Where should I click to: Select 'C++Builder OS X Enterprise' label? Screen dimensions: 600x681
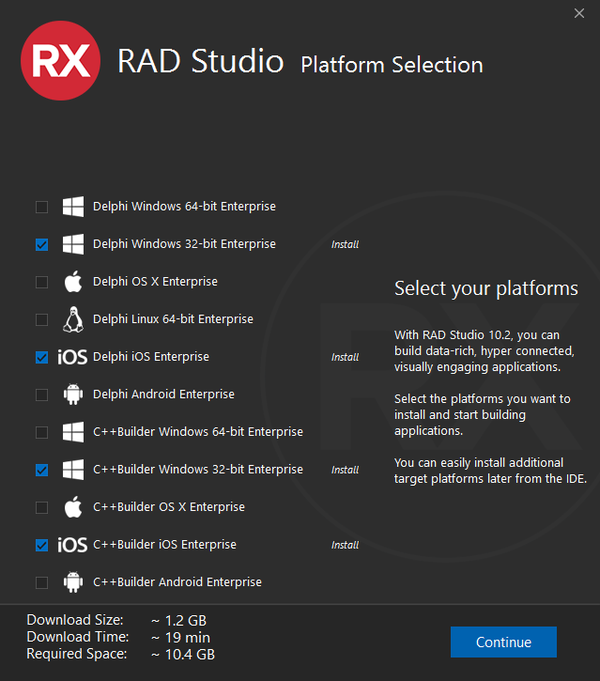tap(169, 507)
